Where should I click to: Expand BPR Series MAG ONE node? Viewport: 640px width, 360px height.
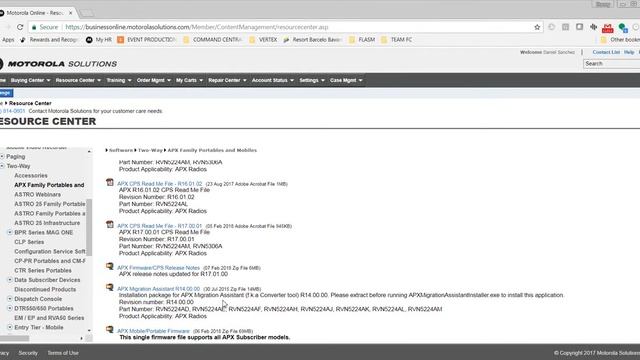click(10, 232)
